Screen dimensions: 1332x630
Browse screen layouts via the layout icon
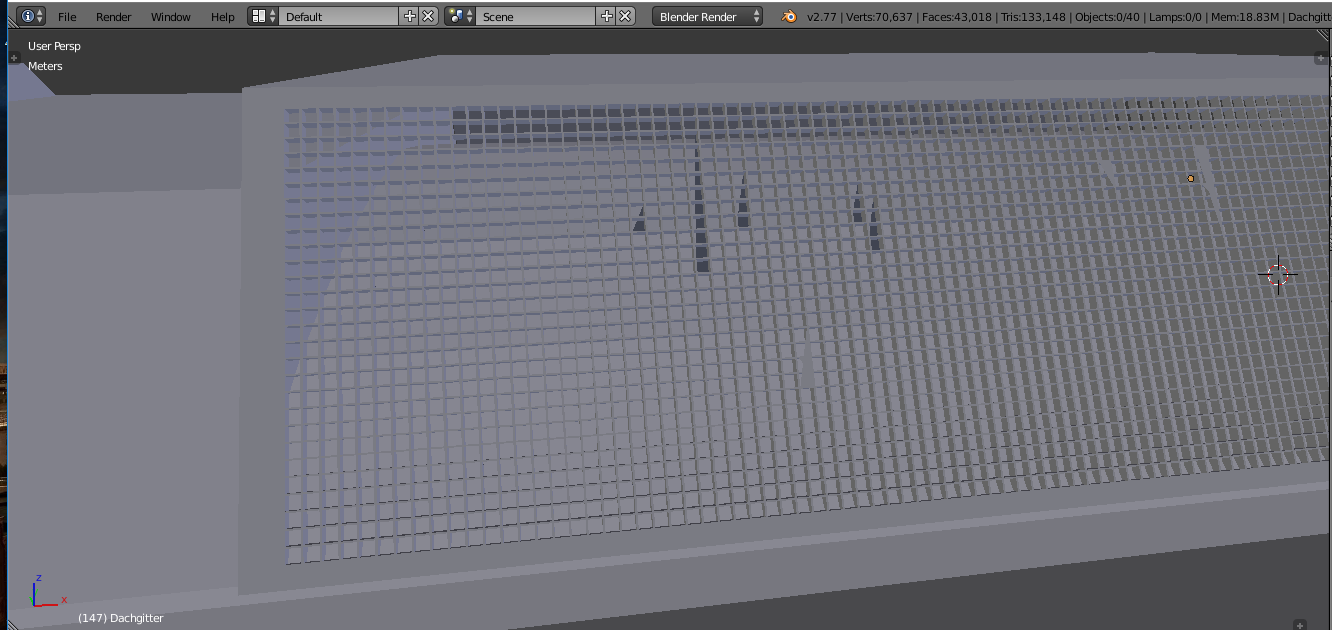pos(263,16)
